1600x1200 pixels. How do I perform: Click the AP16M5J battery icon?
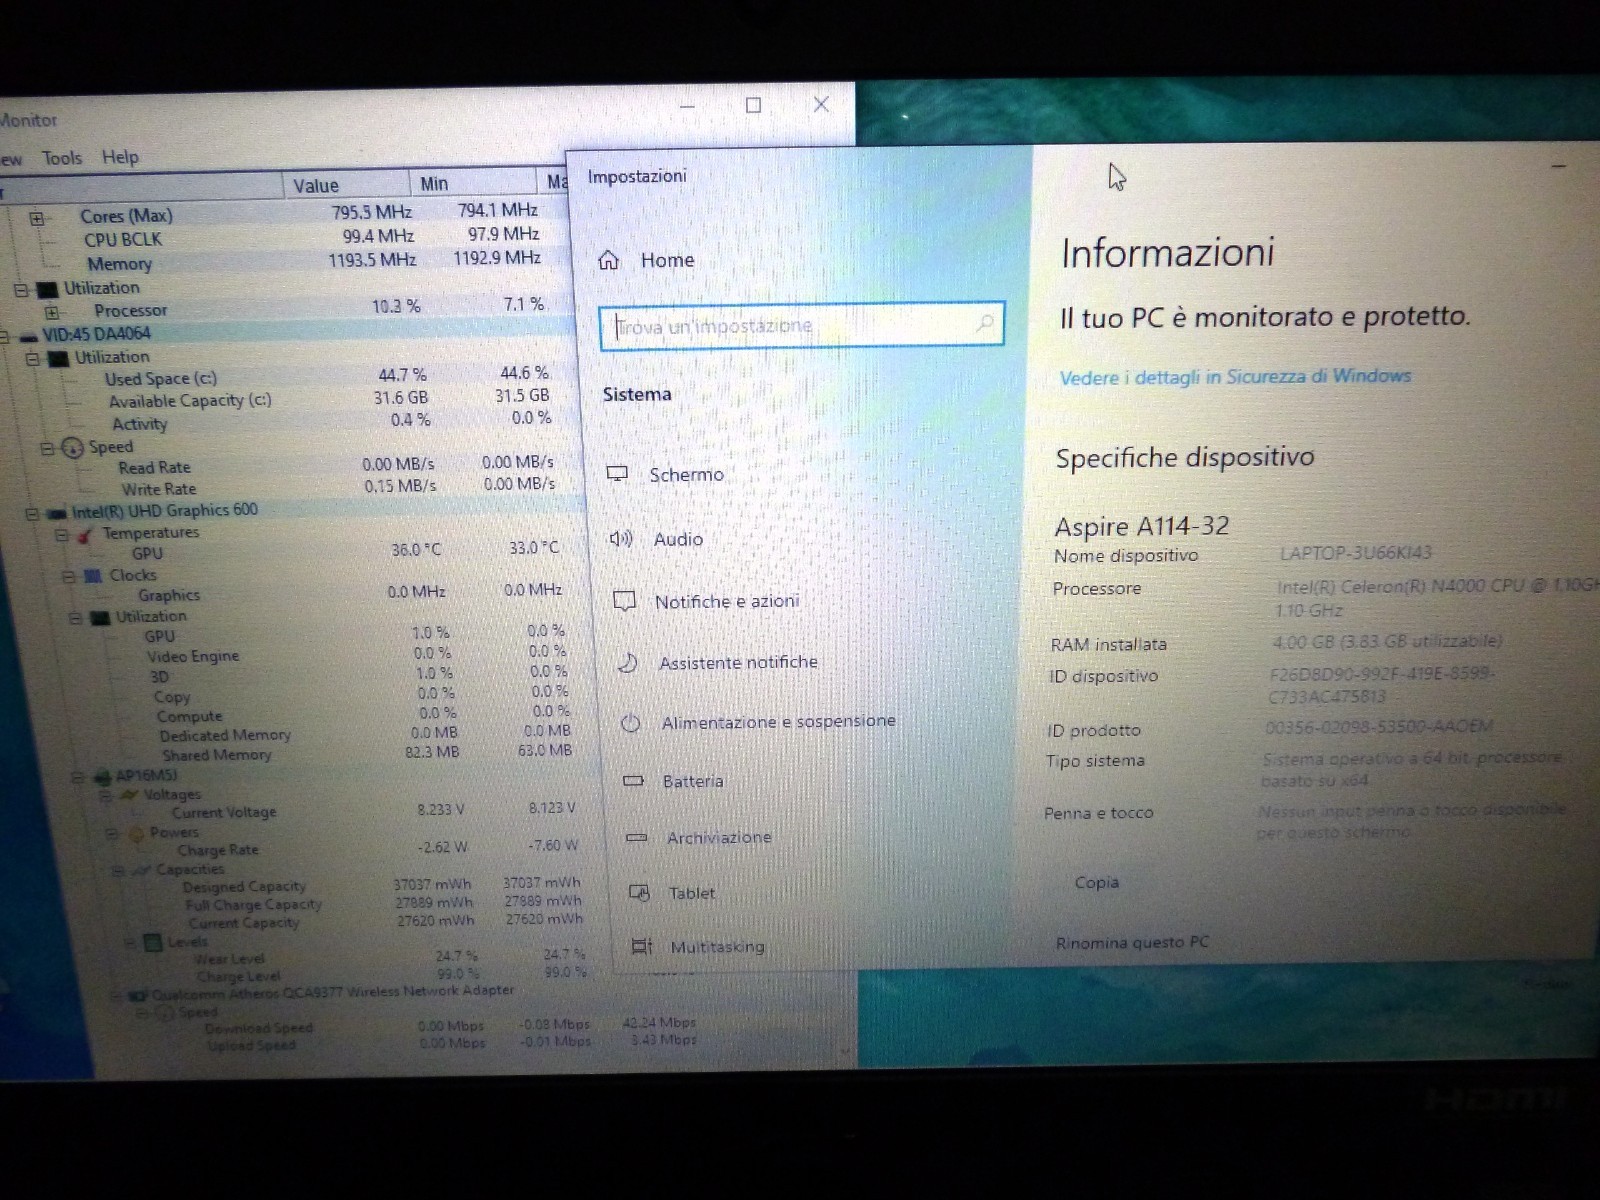[x=102, y=775]
